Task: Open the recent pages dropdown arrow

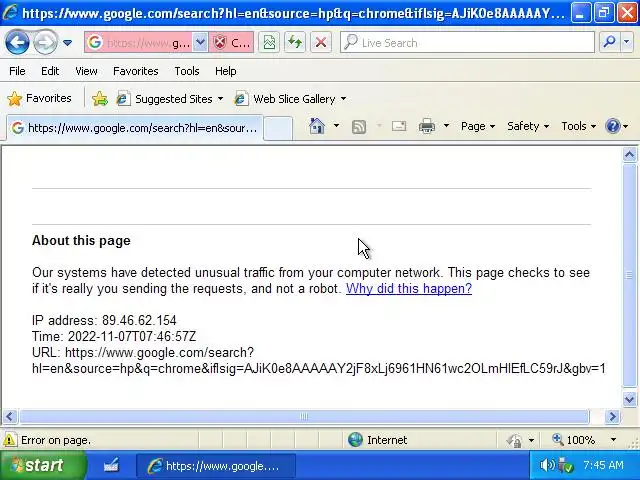Action: pos(68,42)
